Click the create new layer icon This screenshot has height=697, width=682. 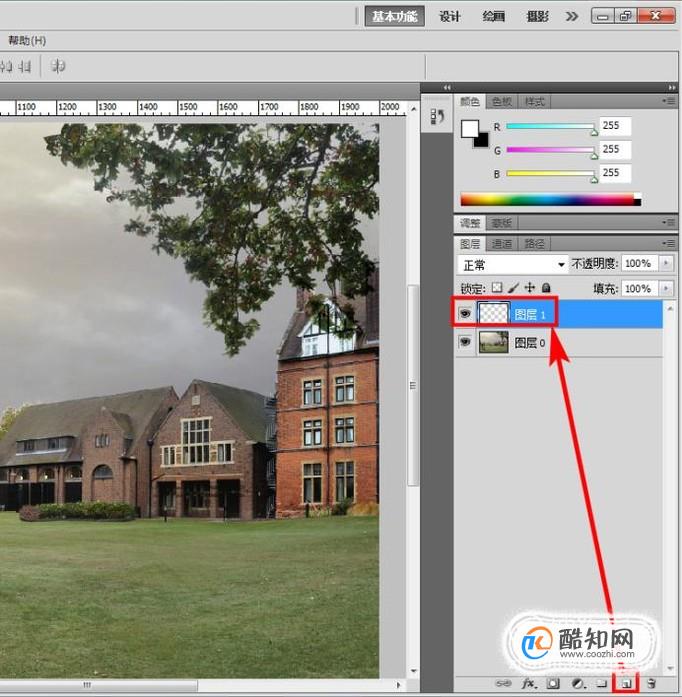pyautogui.click(x=626, y=683)
